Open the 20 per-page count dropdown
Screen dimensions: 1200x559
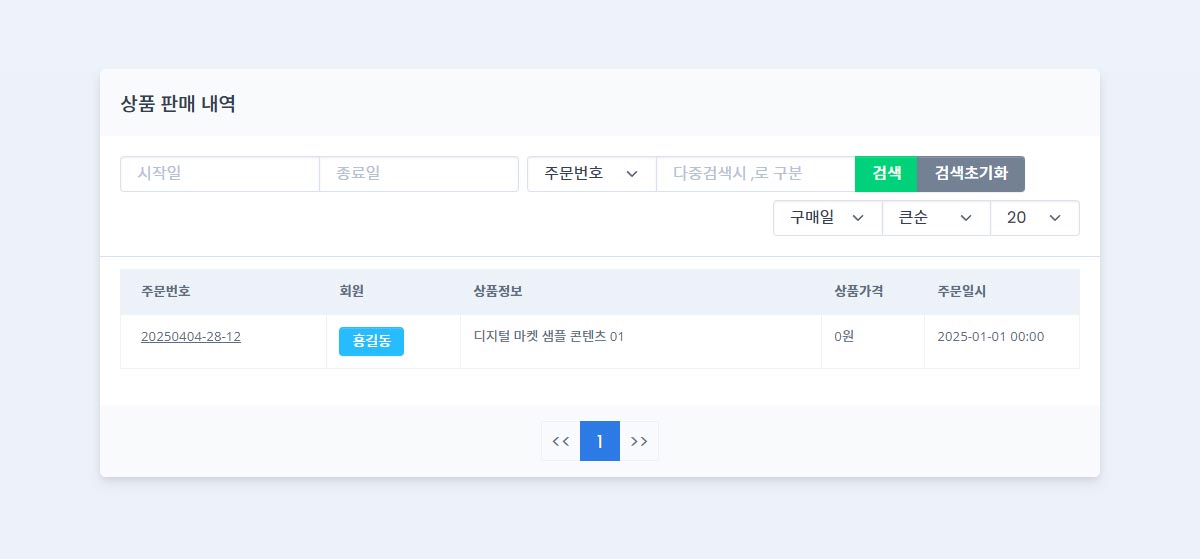(1035, 218)
